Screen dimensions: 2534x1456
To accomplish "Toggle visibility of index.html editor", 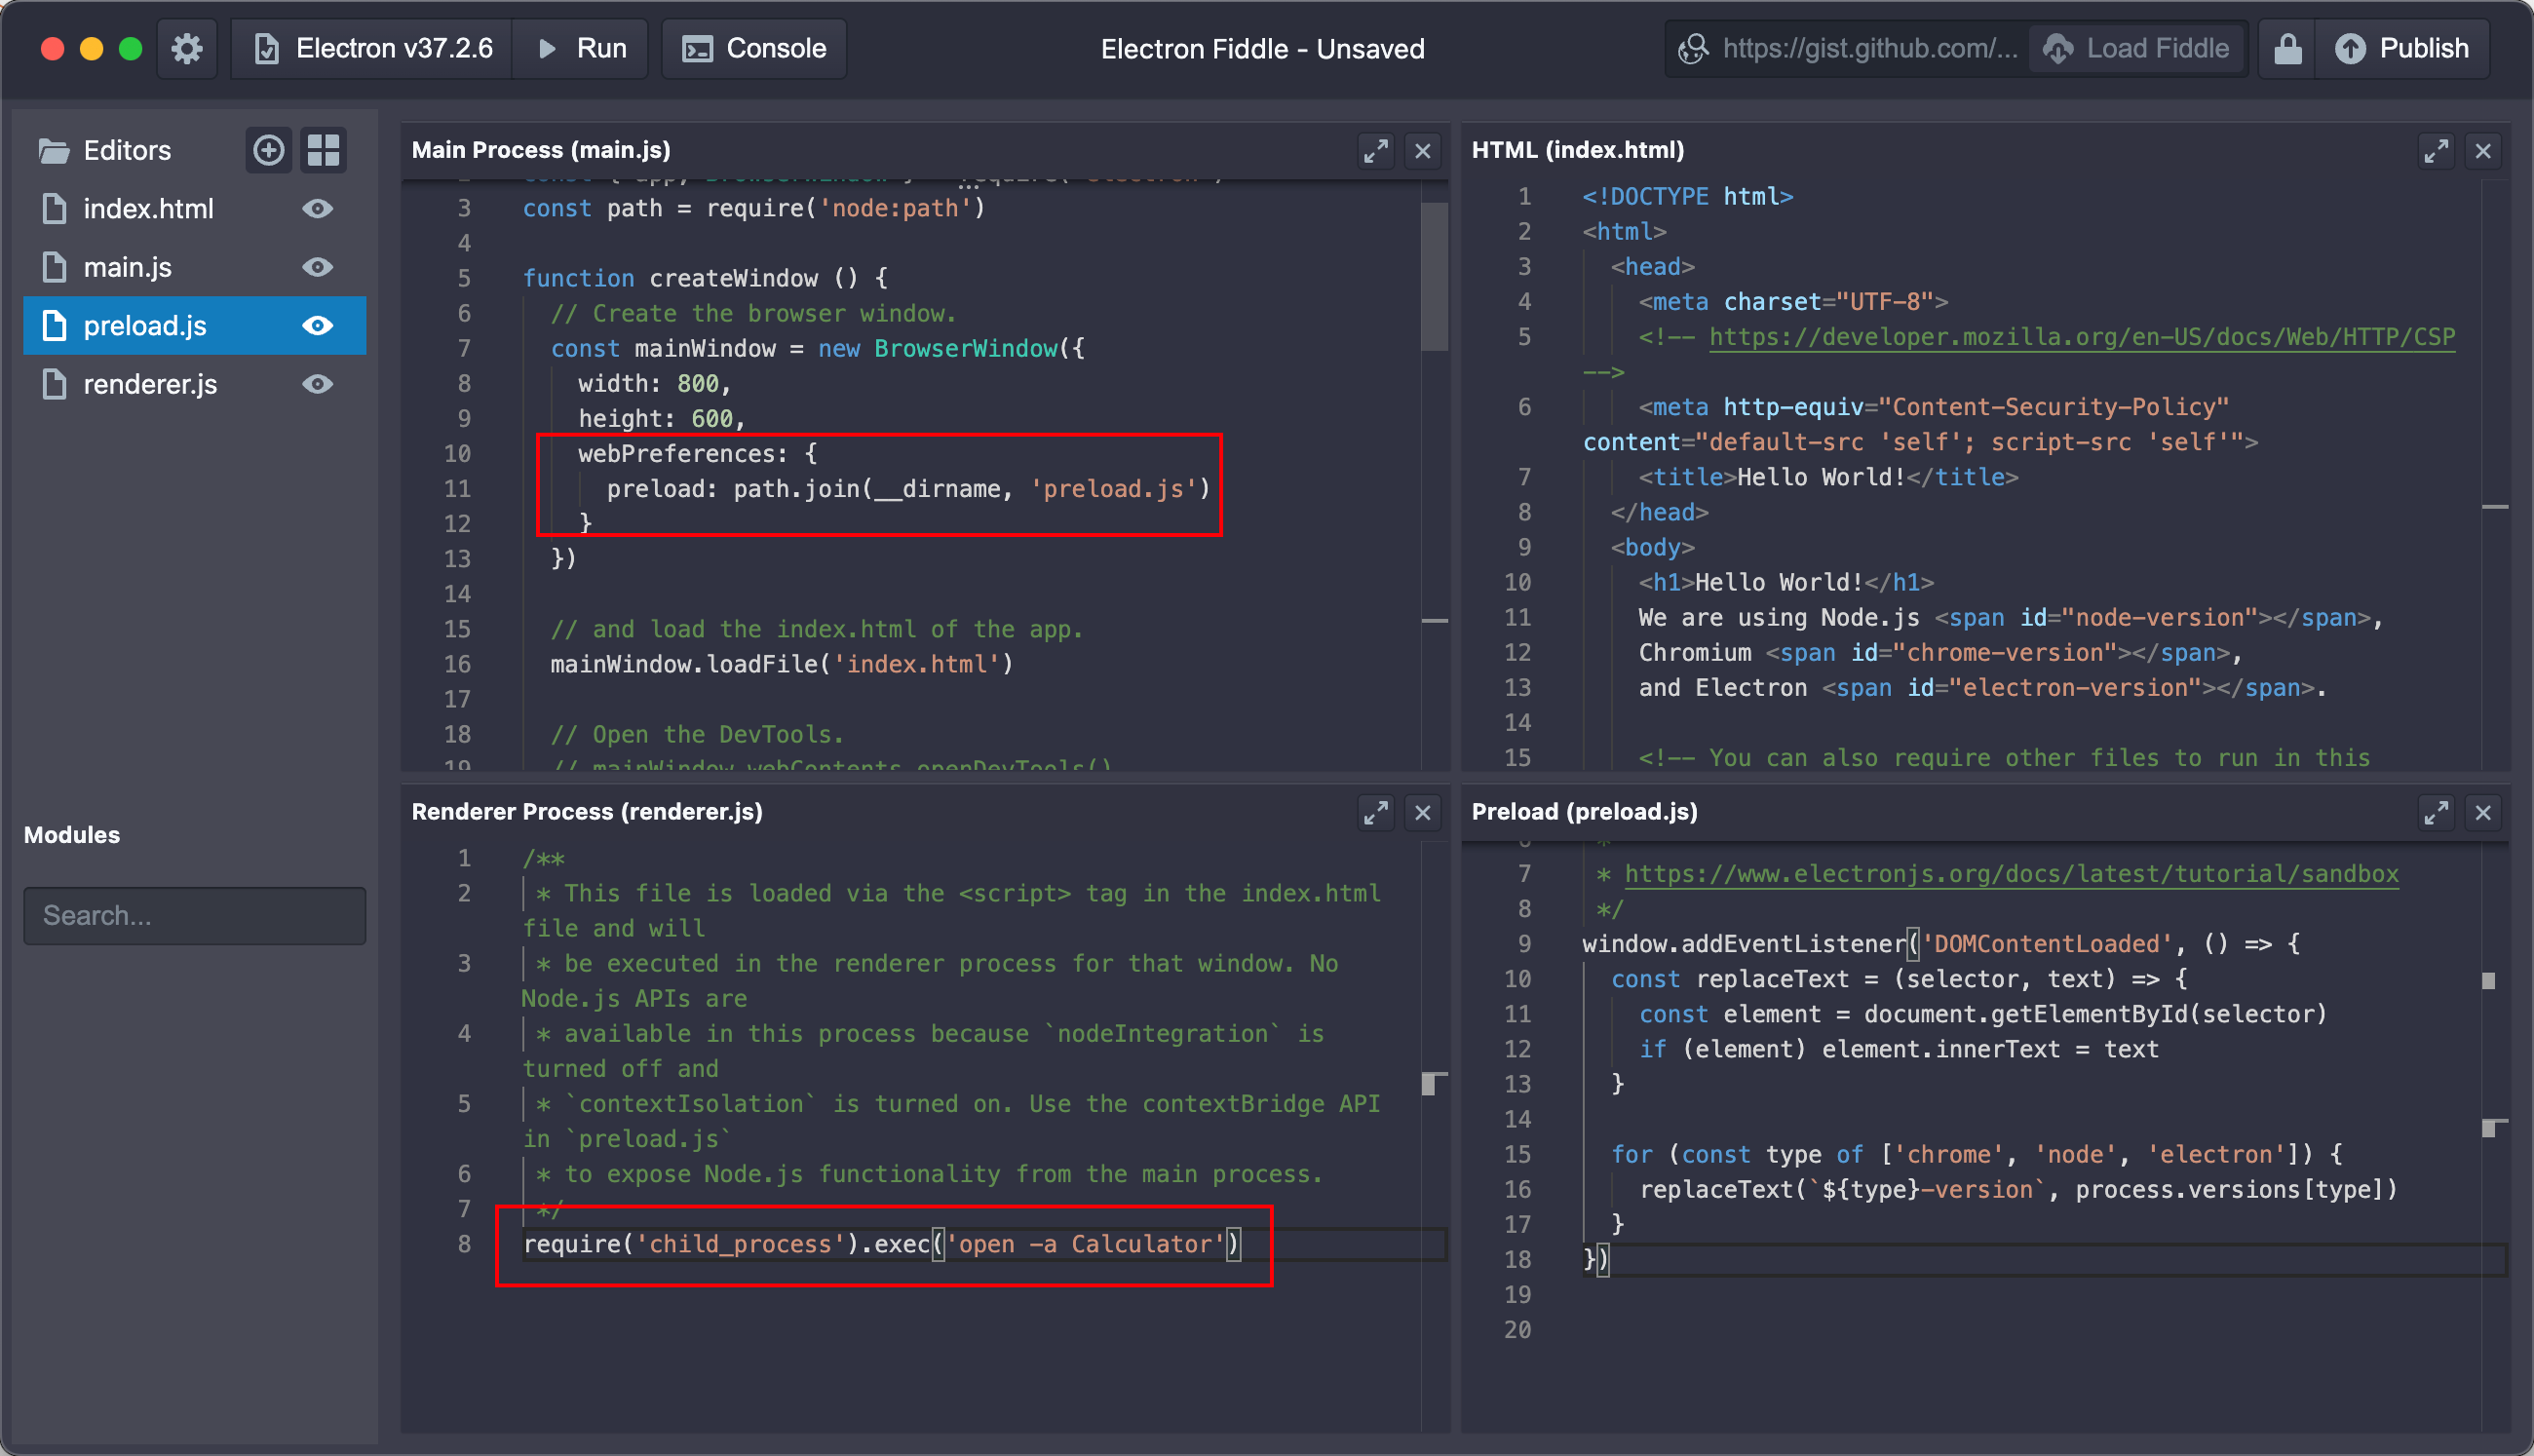I will click(318, 209).
